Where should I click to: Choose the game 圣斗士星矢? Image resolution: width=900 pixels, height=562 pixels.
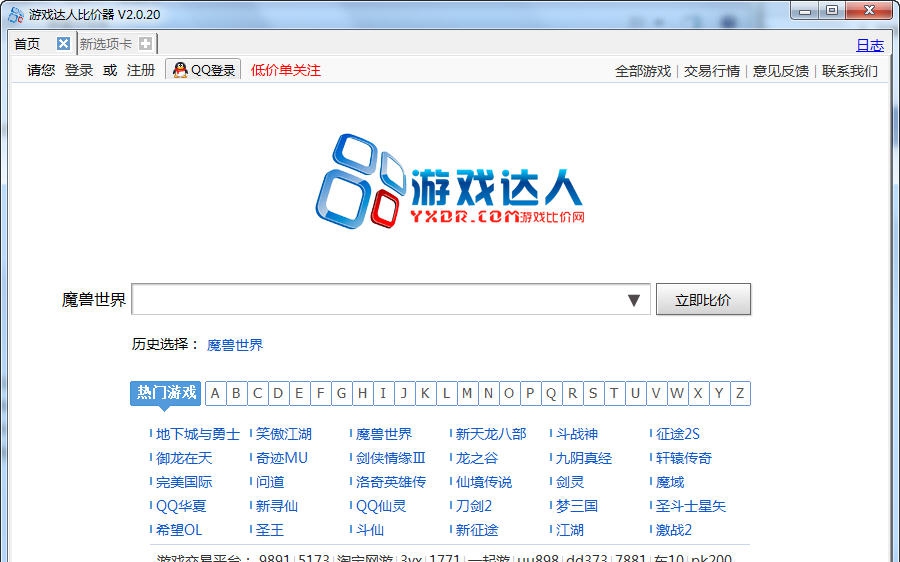691,506
